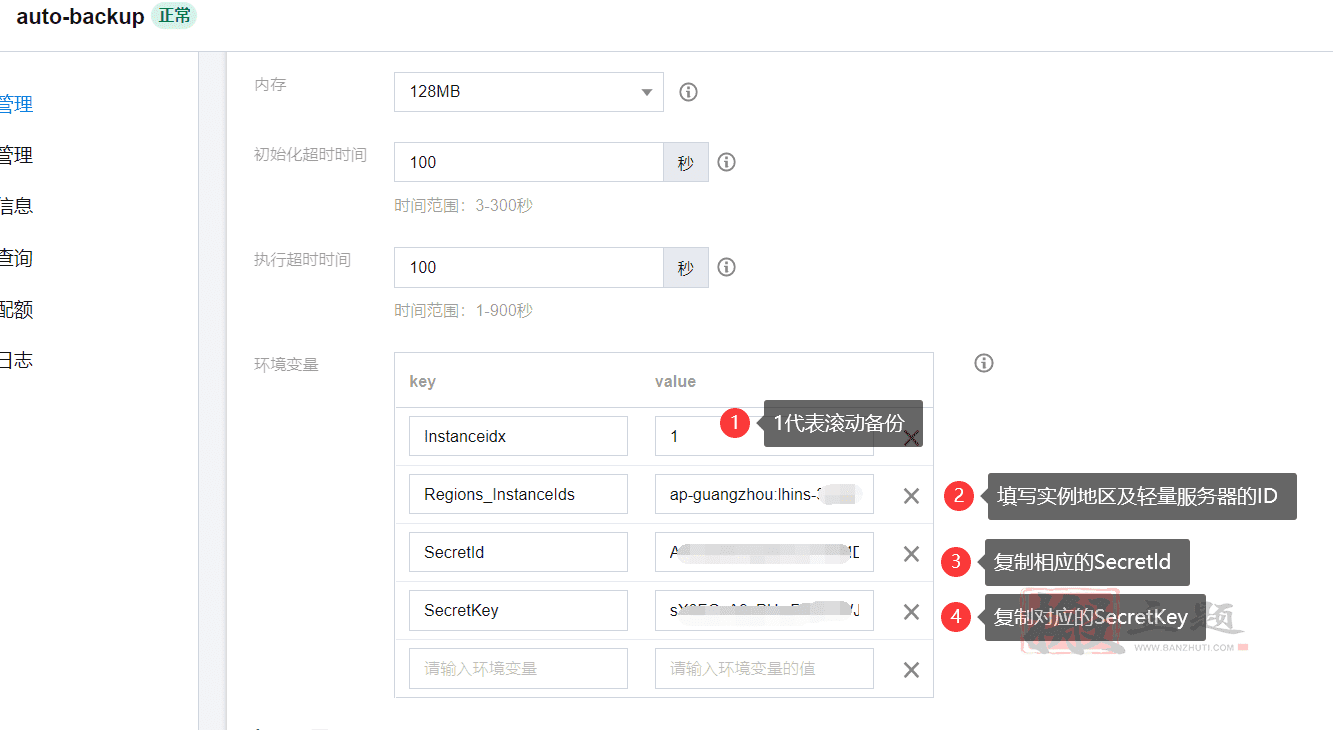This screenshot has height=730, width=1333.
Task: Click the empty 请输入环境变量 key field
Action: [x=518, y=668]
